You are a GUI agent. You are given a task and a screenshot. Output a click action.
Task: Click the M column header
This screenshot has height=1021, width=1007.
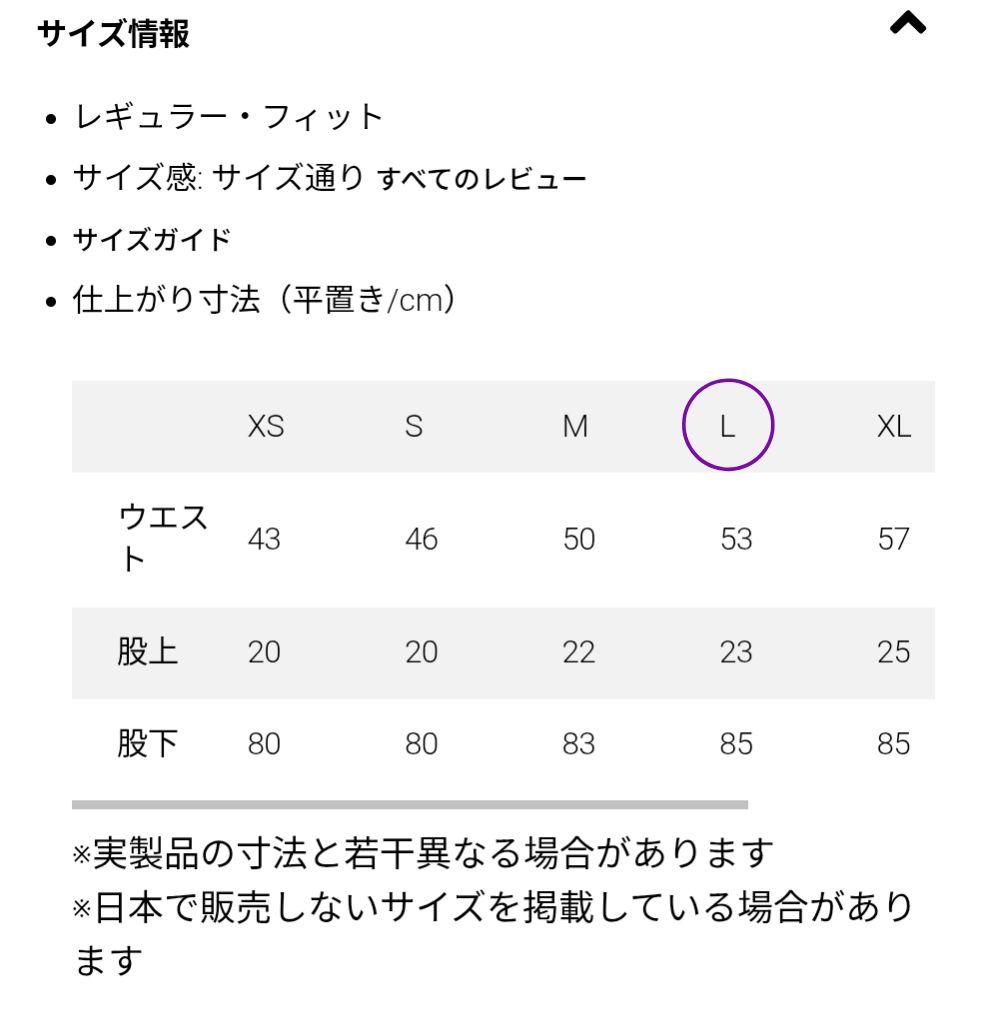574,427
